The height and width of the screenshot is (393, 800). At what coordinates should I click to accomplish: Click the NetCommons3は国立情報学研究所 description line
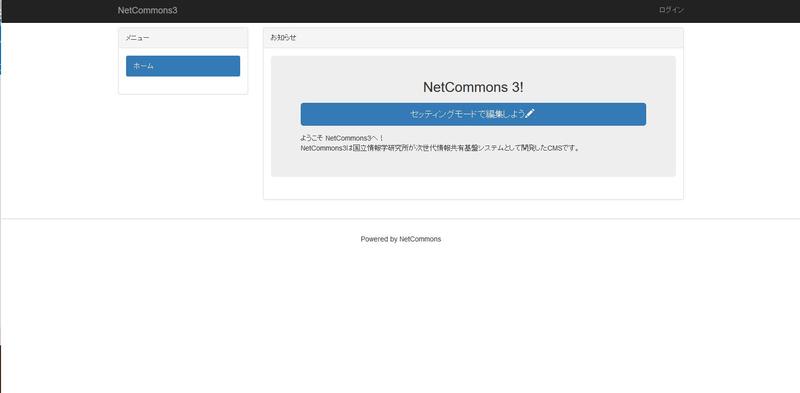[x=440, y=149]
